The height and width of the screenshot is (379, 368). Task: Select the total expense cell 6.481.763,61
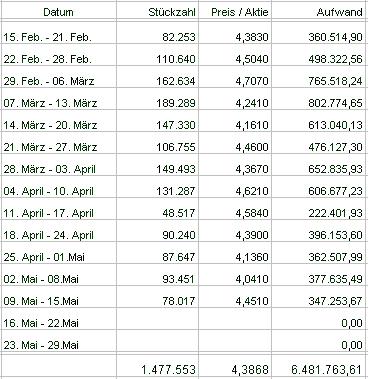pos(318,366)
